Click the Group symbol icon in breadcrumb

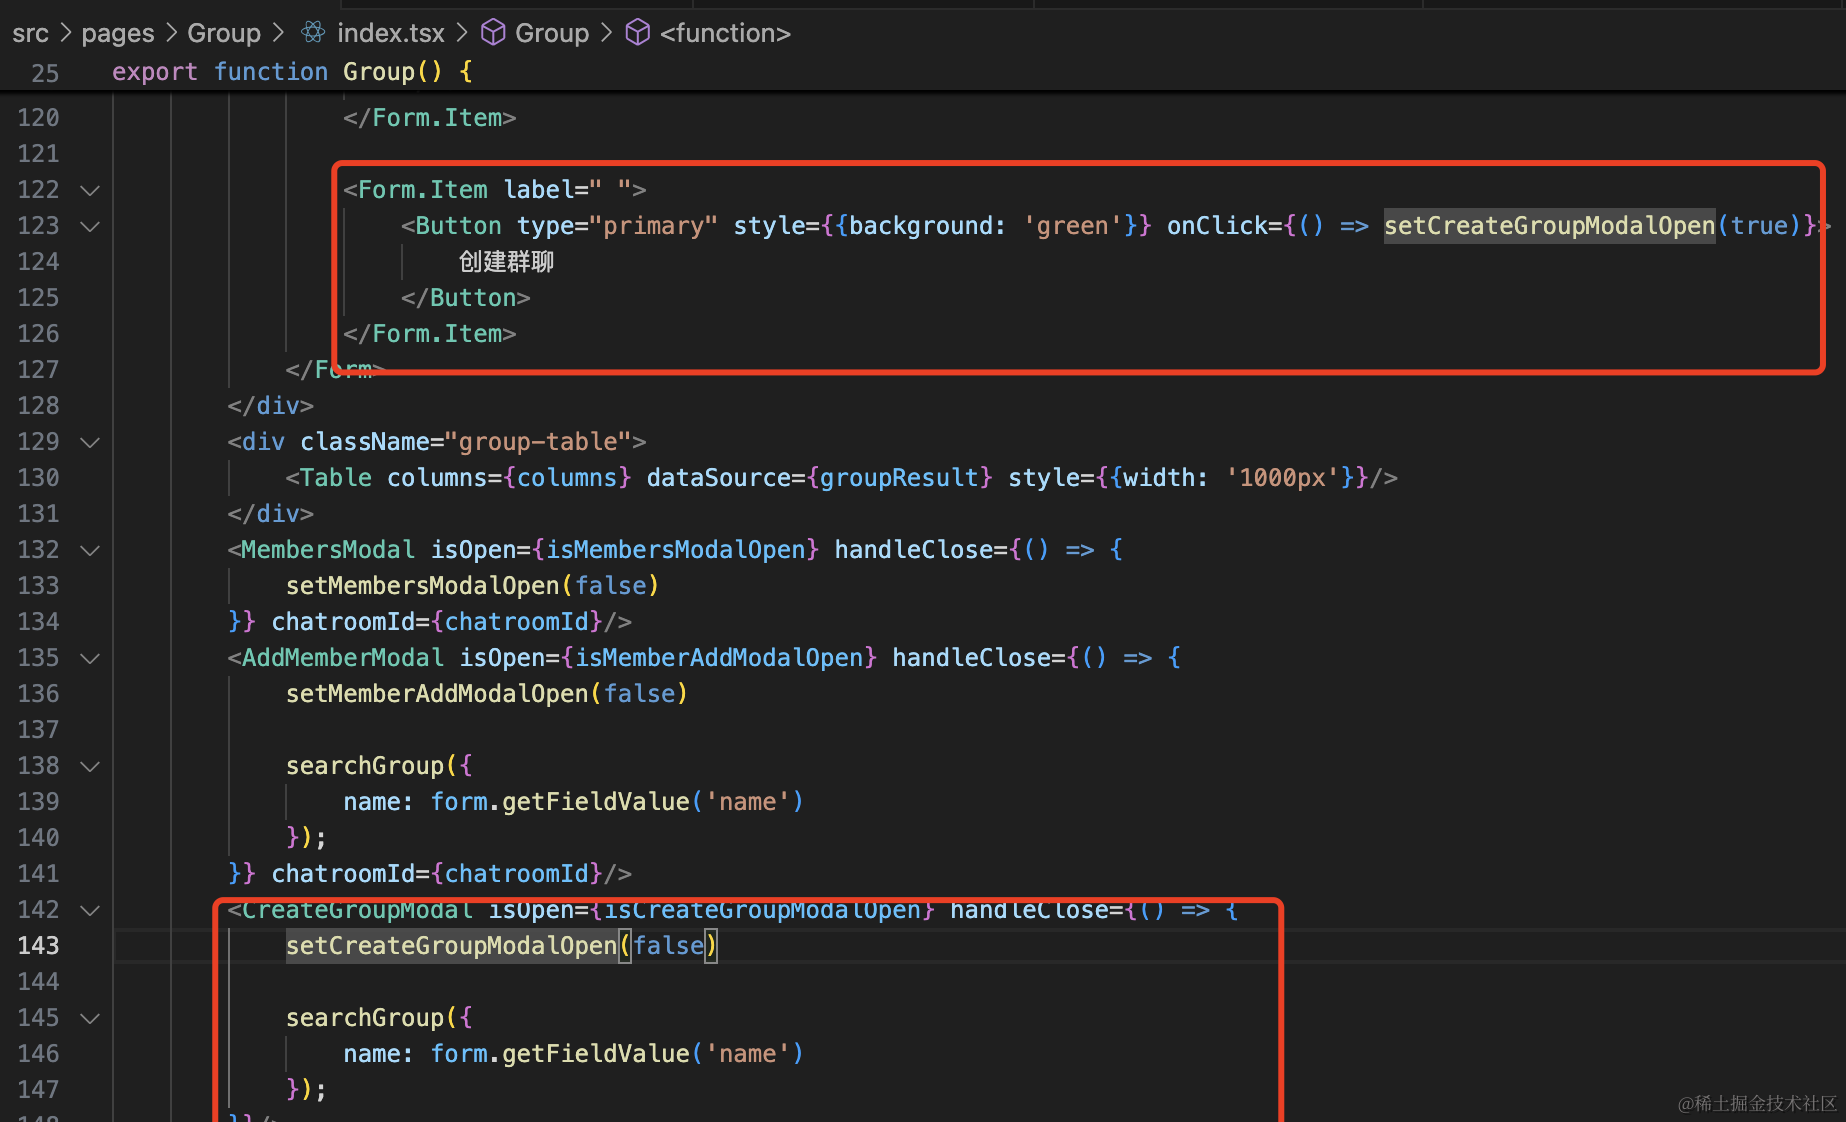coord(493,33)
